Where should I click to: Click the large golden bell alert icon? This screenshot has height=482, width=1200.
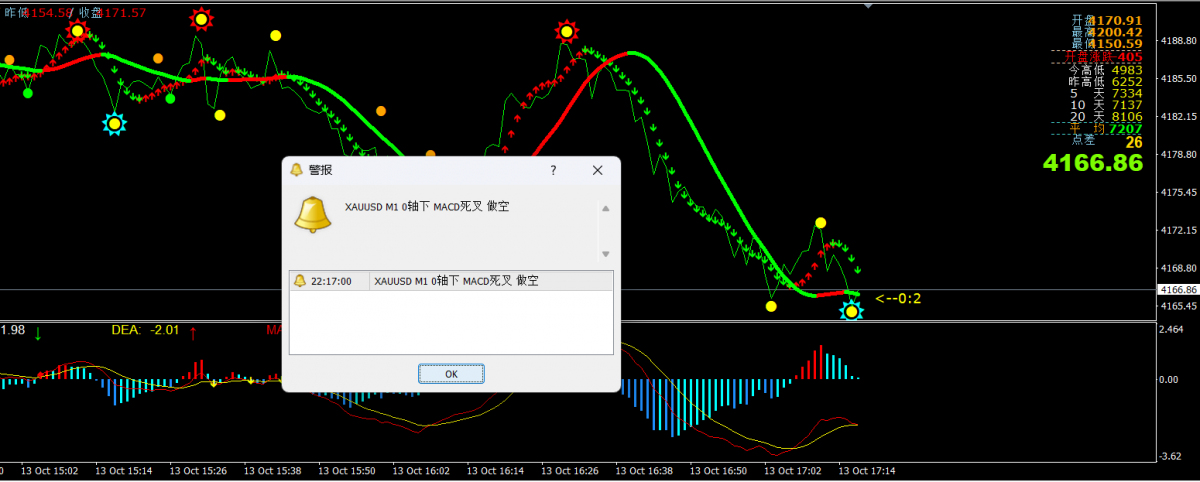click(312, 214)
